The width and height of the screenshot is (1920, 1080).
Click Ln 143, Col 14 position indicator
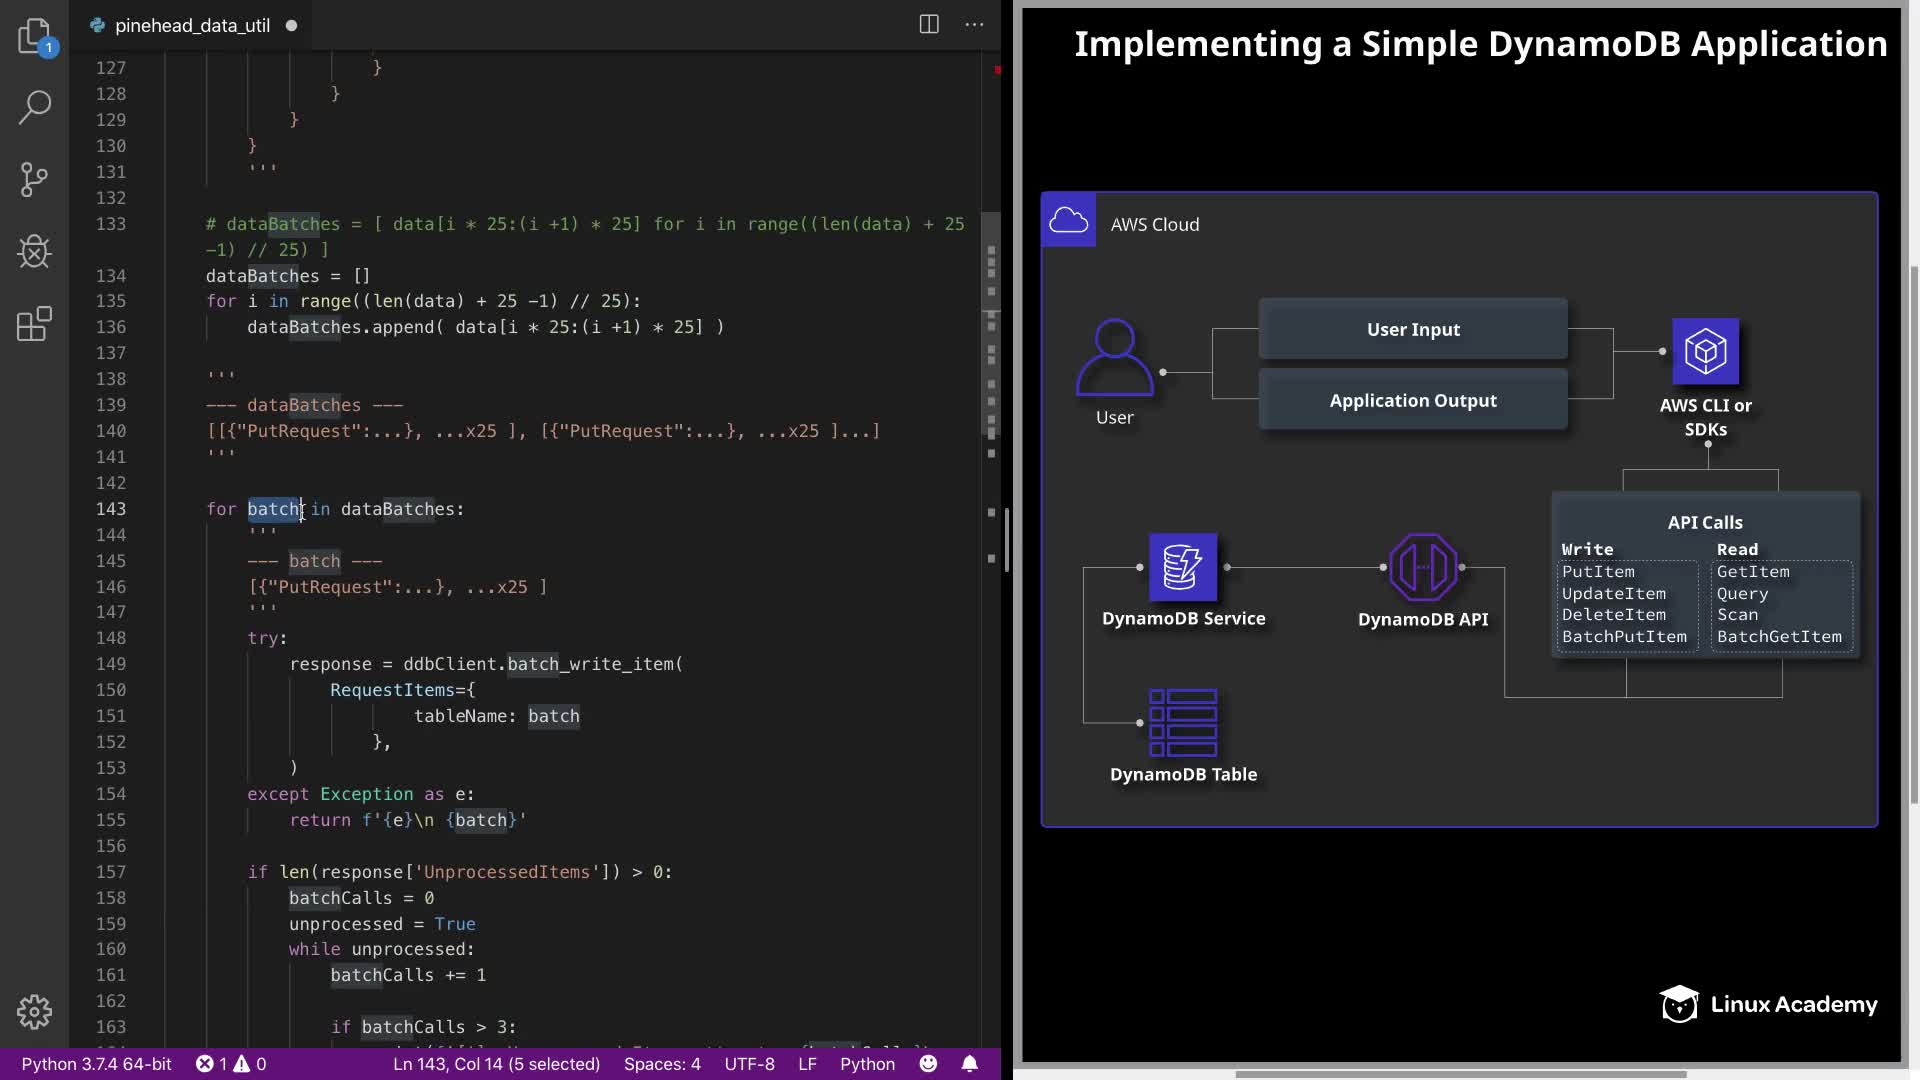(x=496, y=1064)
